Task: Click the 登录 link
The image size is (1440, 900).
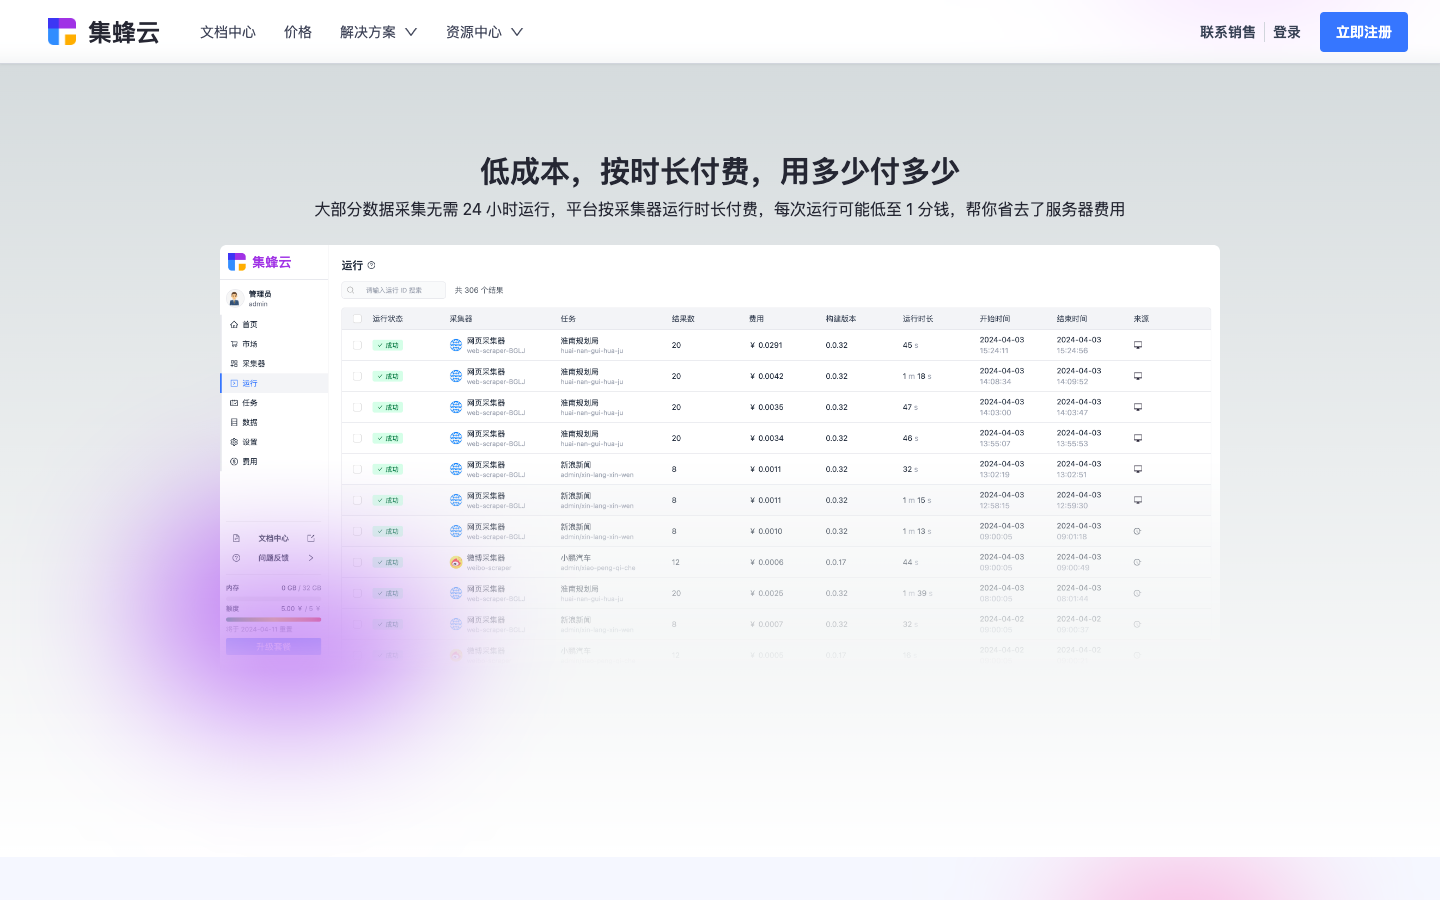Action: click(1287, 32)
